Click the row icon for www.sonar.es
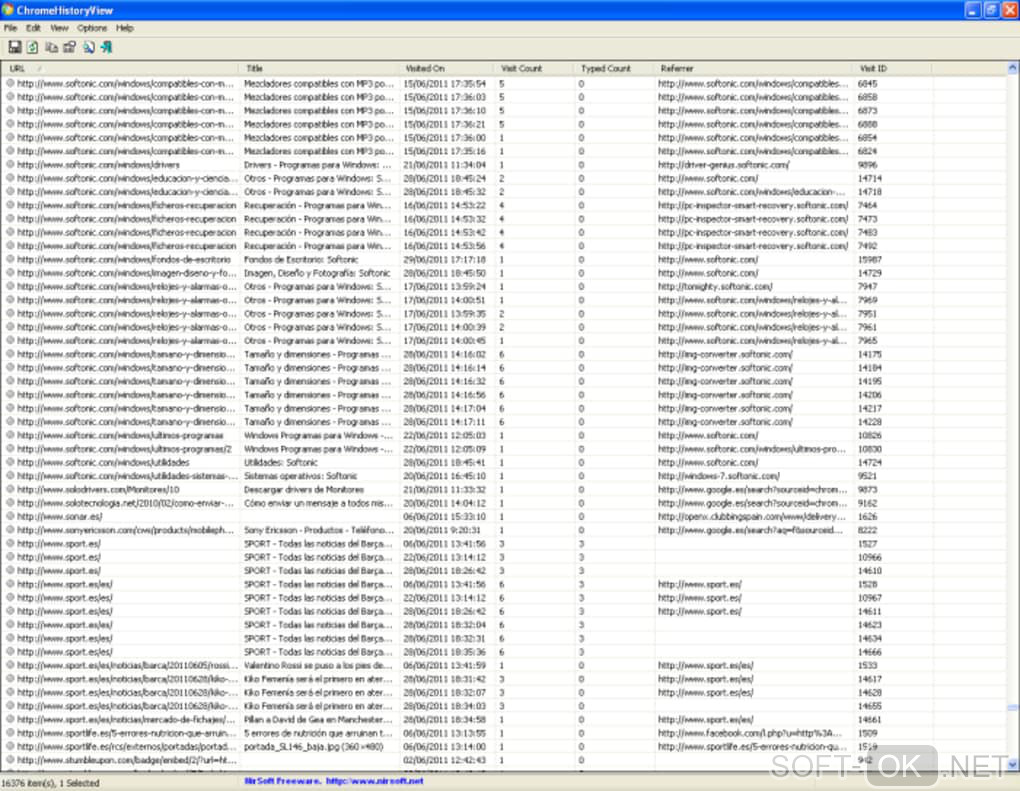 [x=10, y=516]
